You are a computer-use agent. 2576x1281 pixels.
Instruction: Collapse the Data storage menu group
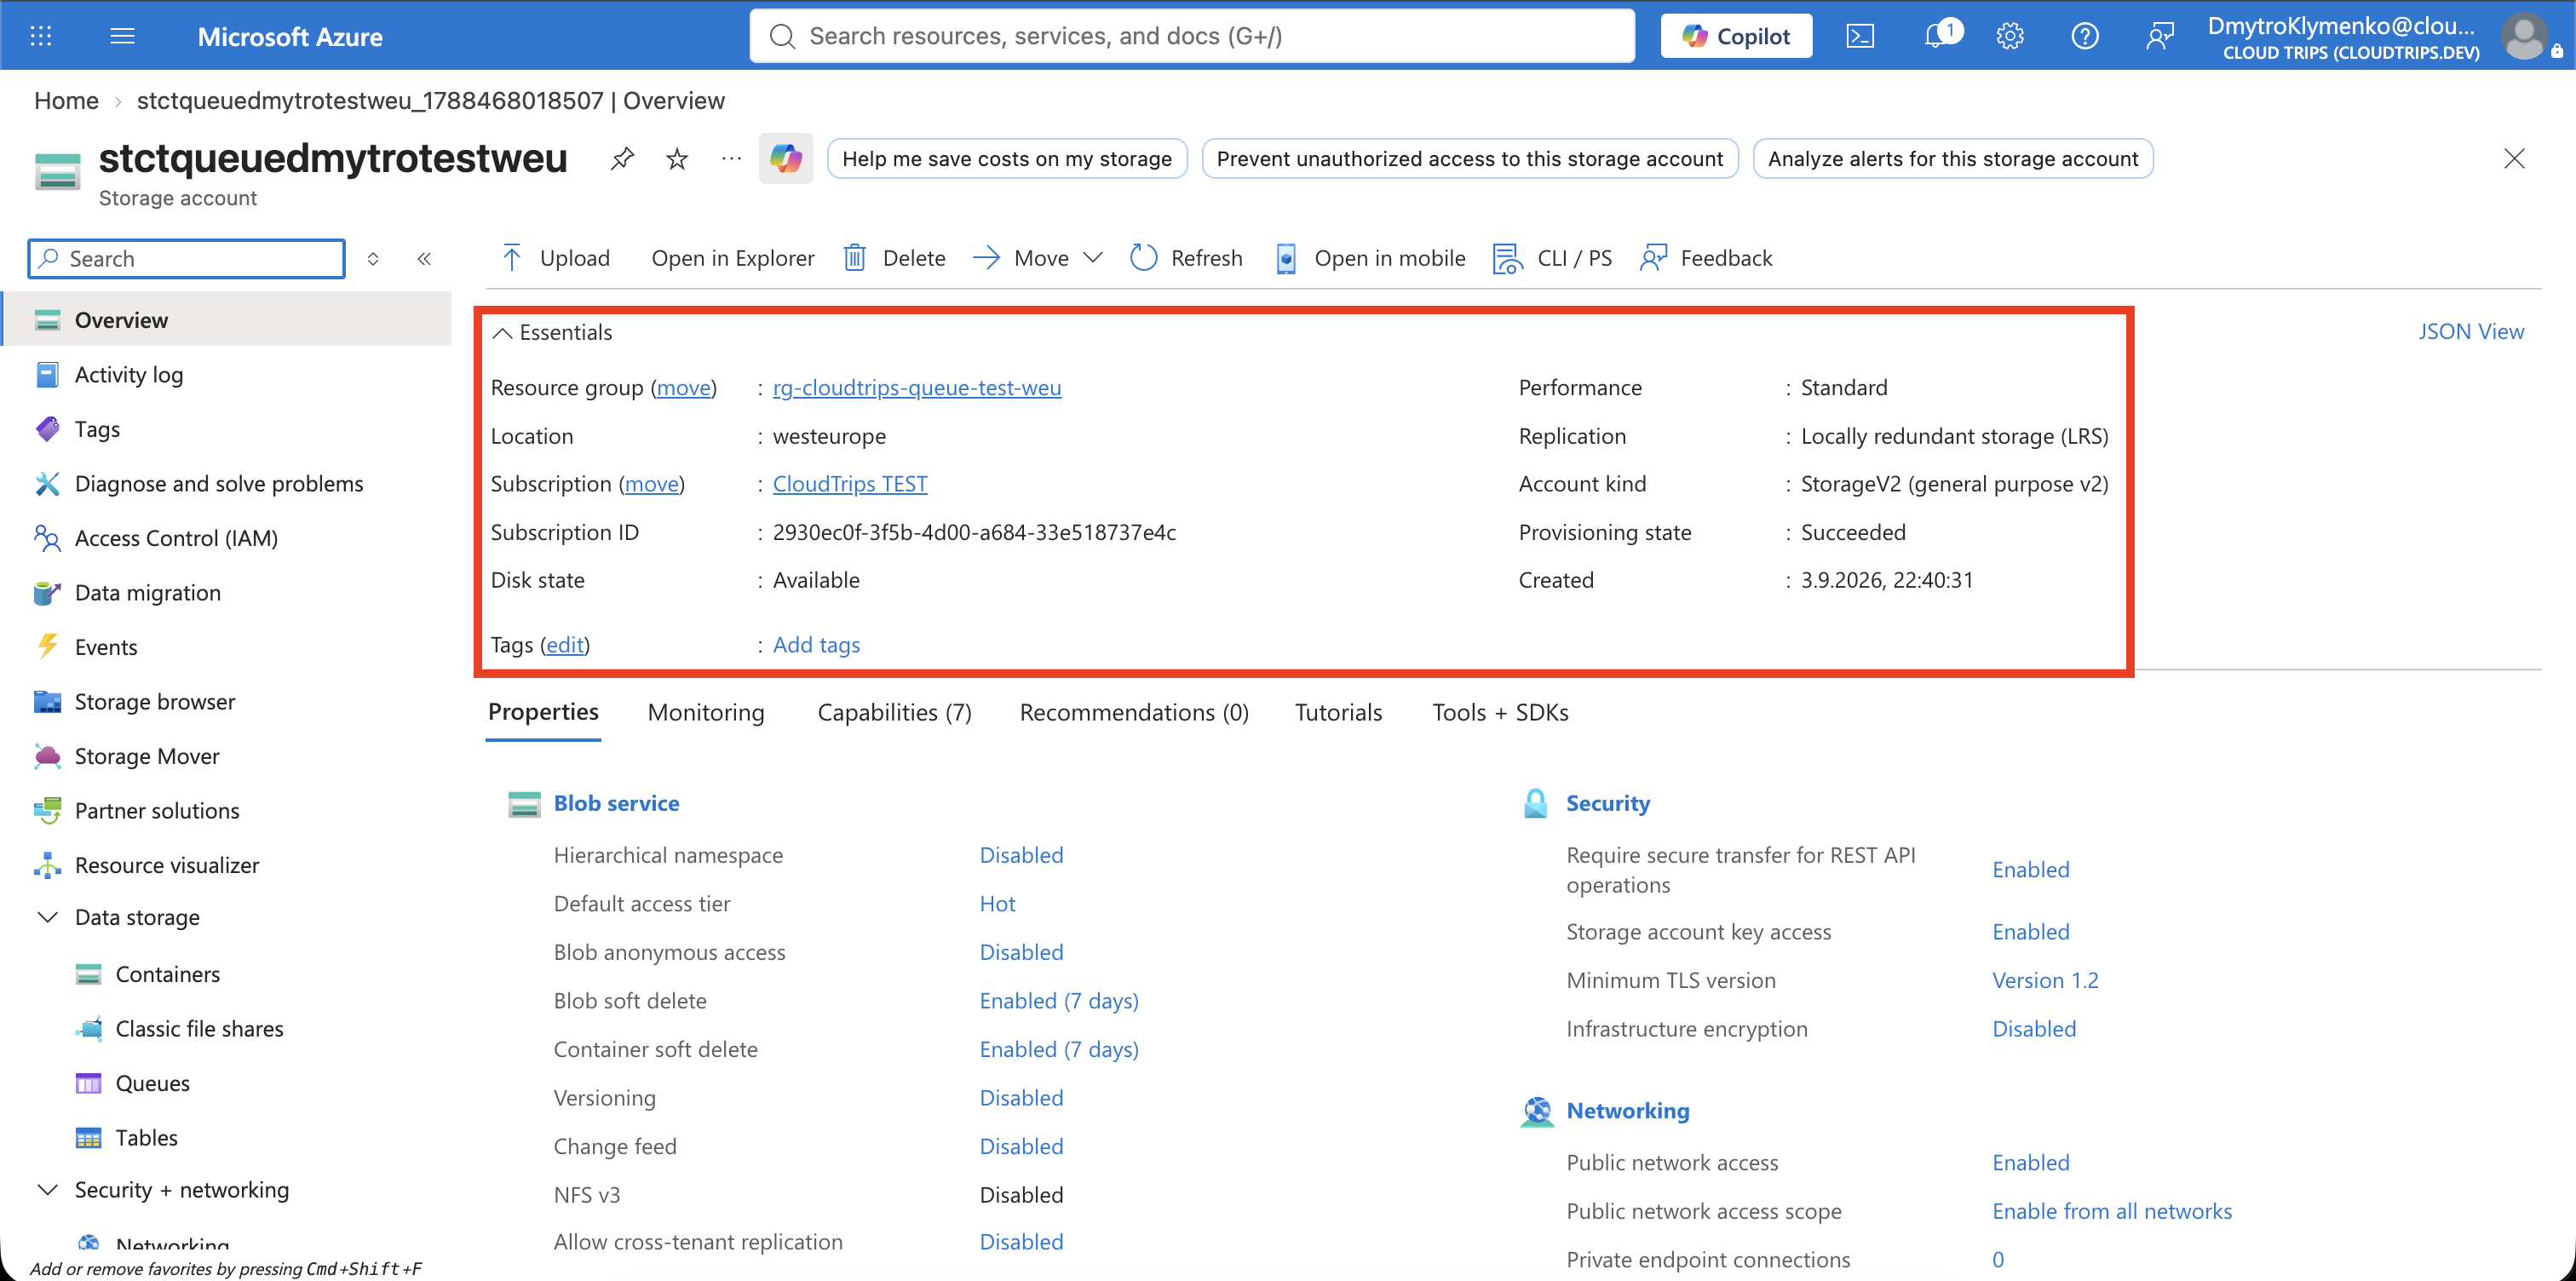click(47, 918)
